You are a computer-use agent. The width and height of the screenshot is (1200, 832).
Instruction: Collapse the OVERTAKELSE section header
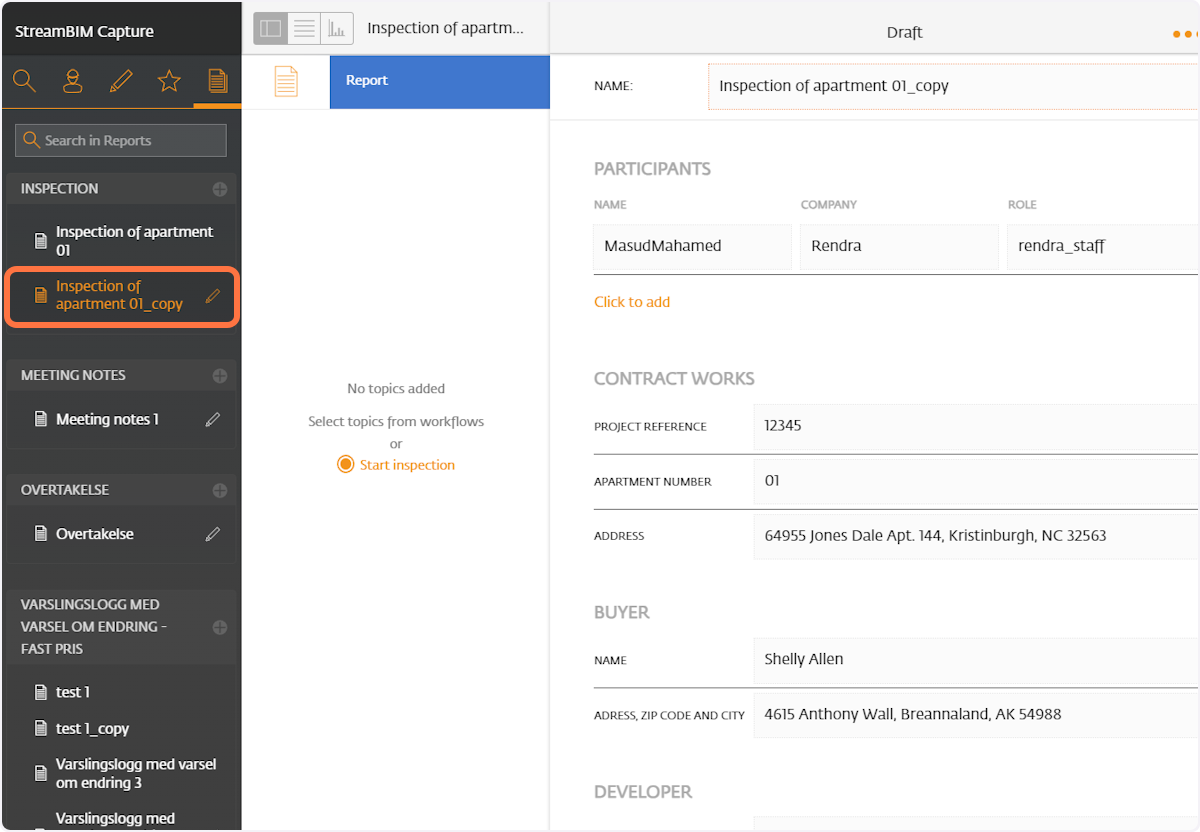(x=121, y=491)
